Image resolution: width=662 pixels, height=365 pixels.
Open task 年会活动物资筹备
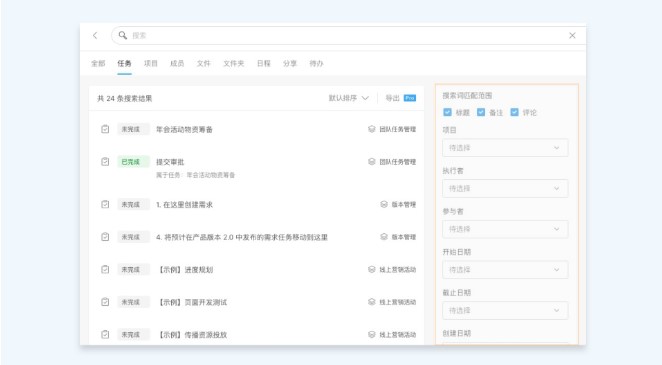point(184,129)
